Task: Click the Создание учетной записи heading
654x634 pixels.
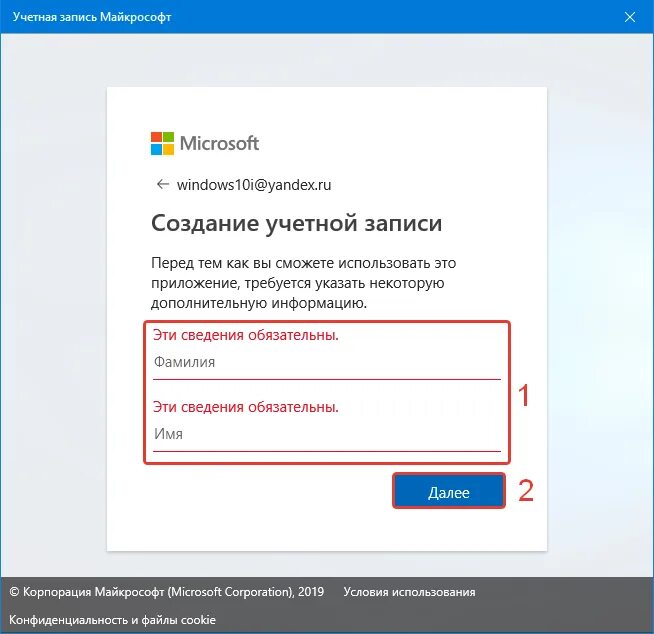Action: tap(297, 224)
